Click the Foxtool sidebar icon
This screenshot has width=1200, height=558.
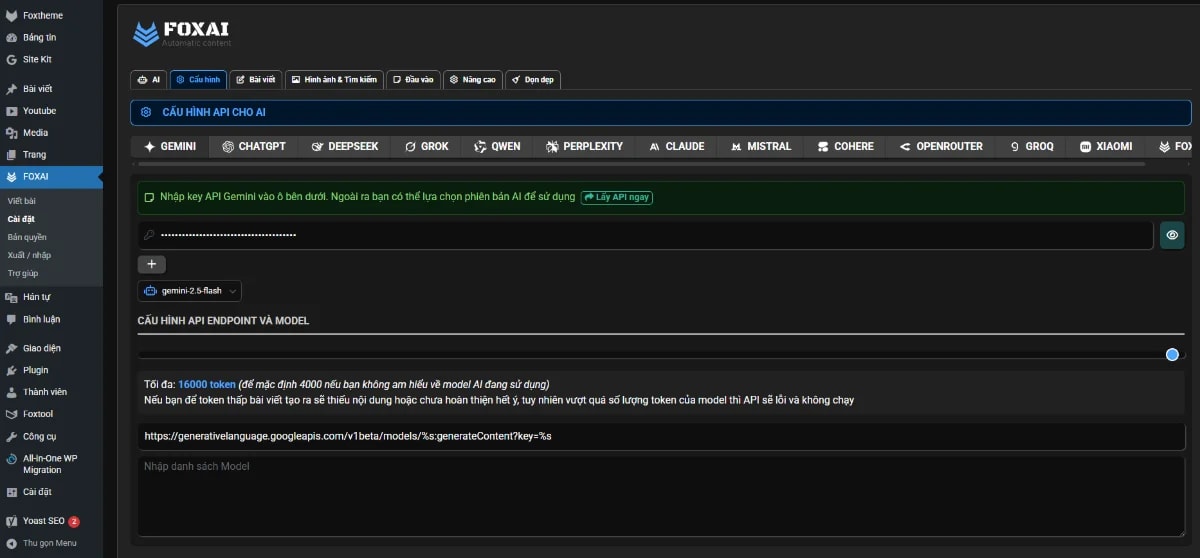coord(12,414)
